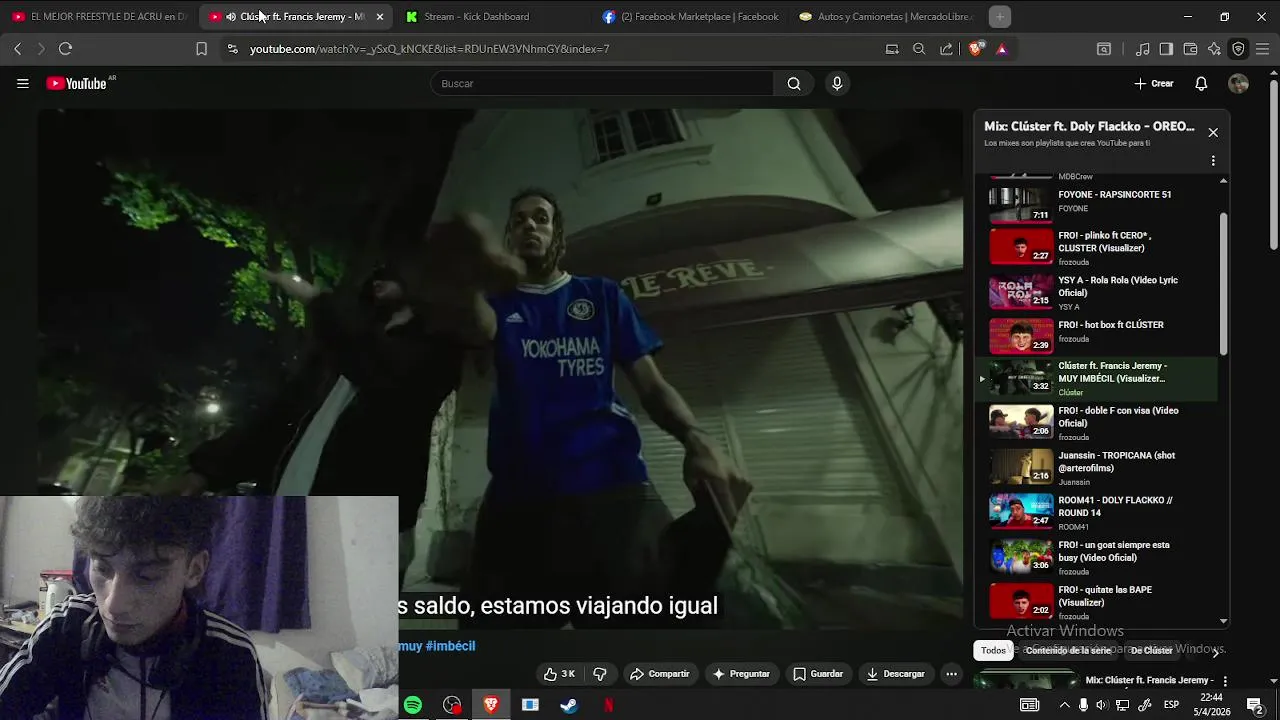Screen dimensions: 1280x720
Task: Open the browser main menu
Action: tap(1262, 48)
